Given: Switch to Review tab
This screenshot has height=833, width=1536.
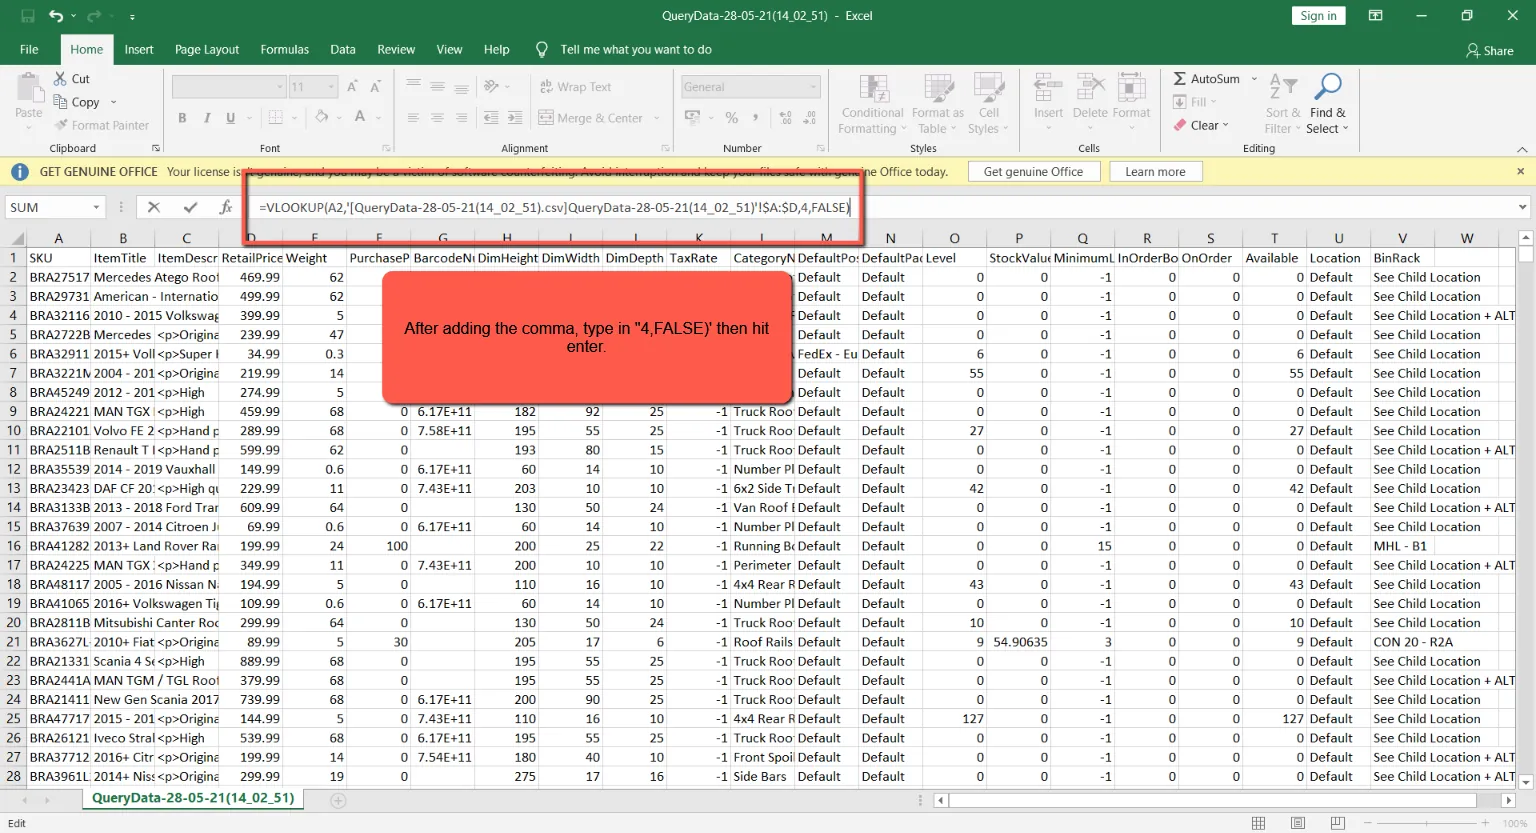Looking at the screenshot, I should [396, 49].
